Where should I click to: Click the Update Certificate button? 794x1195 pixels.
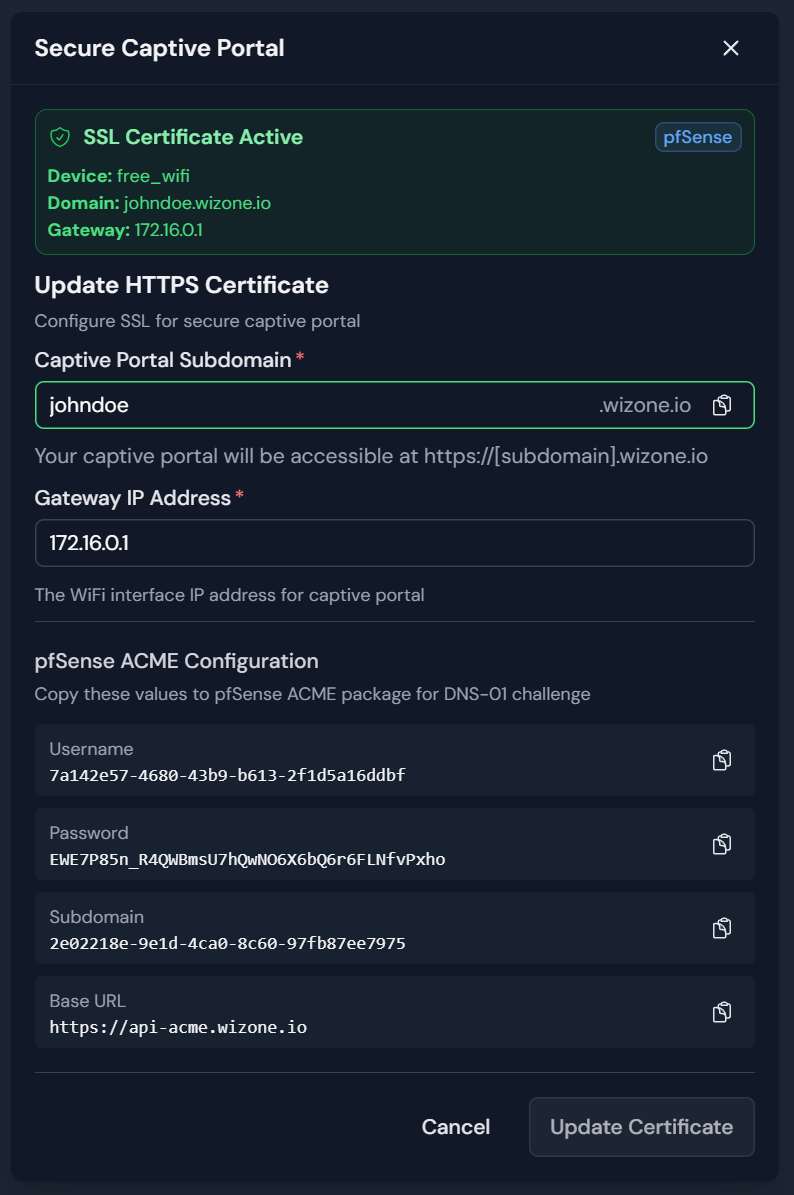[x=641, y=1127]
